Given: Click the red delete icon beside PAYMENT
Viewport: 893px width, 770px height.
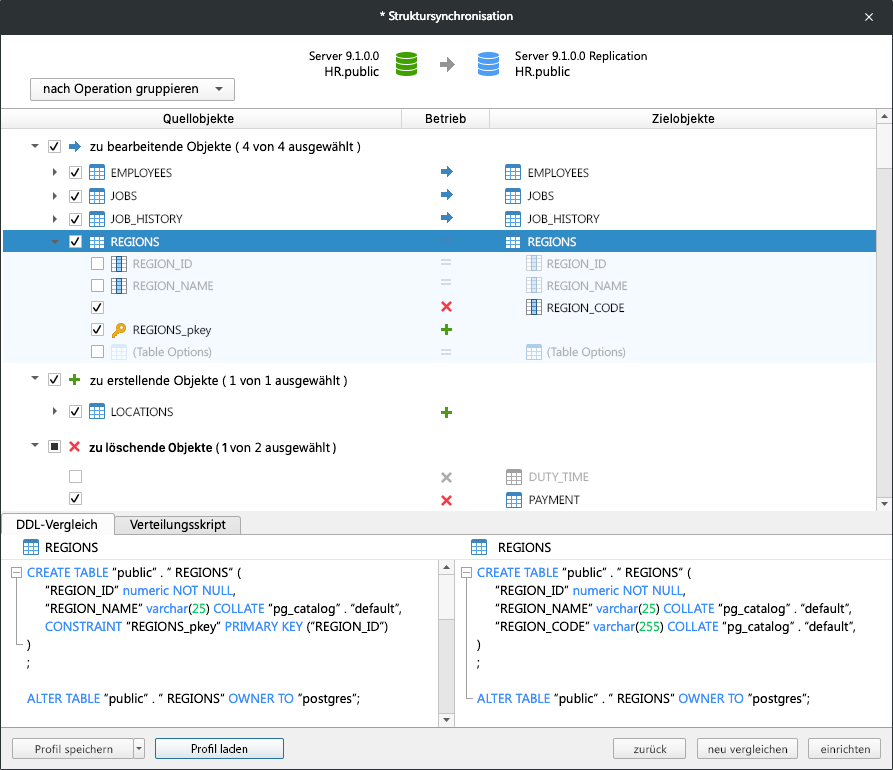Looking at the screenshot, I should coord(446,499).
